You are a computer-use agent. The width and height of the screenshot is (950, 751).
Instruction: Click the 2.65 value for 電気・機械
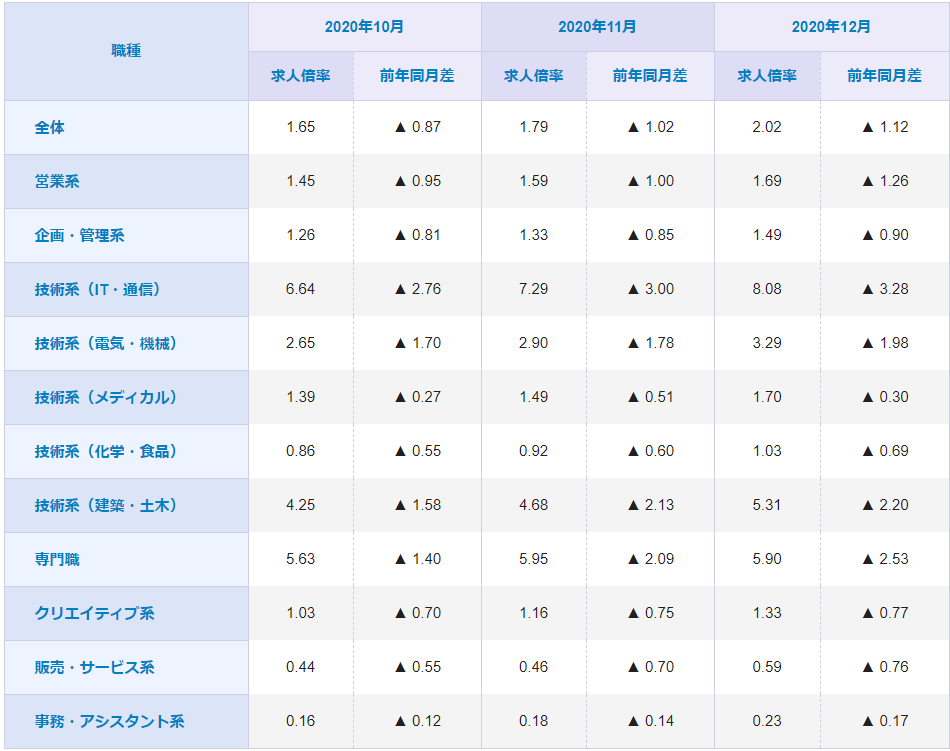pyautogui.click(x=301, y=343)
